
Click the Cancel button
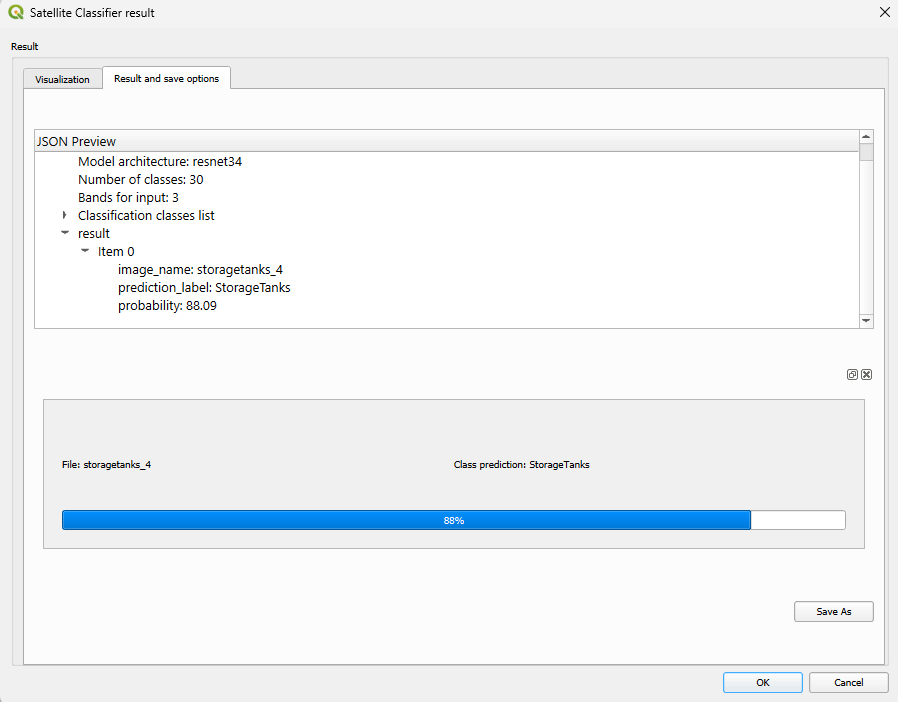[848, 682]
